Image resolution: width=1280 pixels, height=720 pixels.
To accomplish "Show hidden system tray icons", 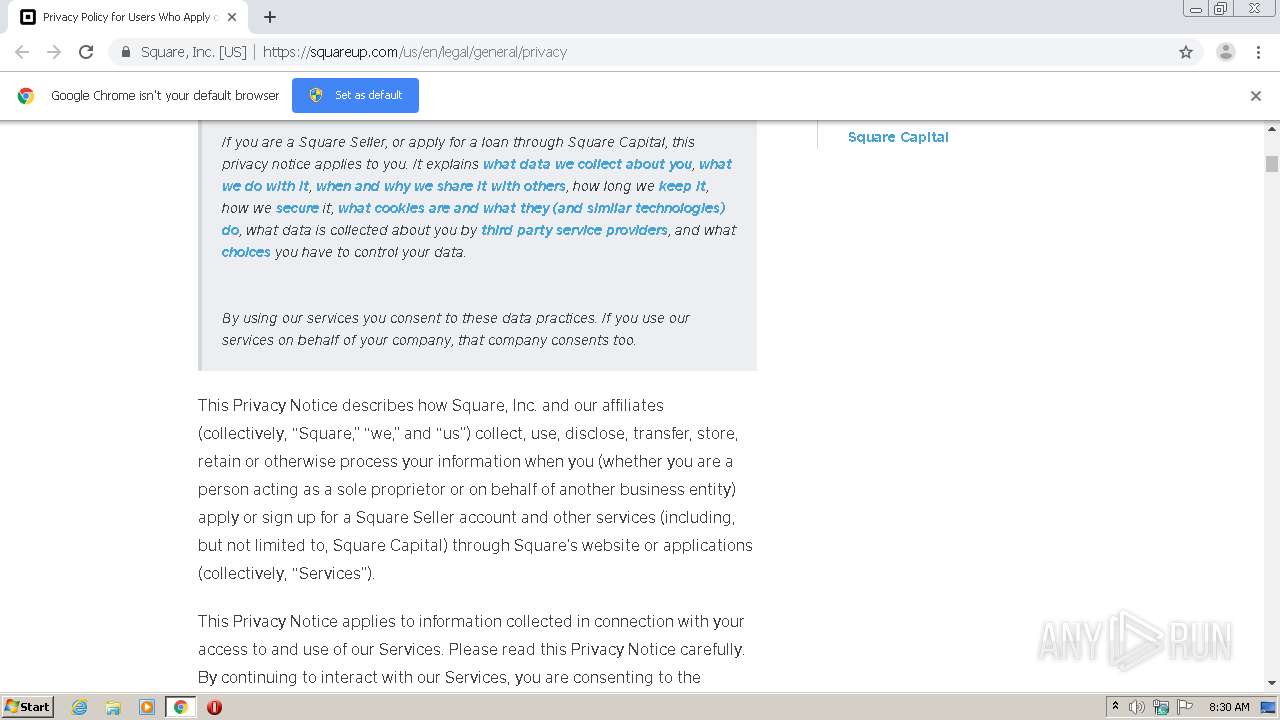I will 1116,707.
